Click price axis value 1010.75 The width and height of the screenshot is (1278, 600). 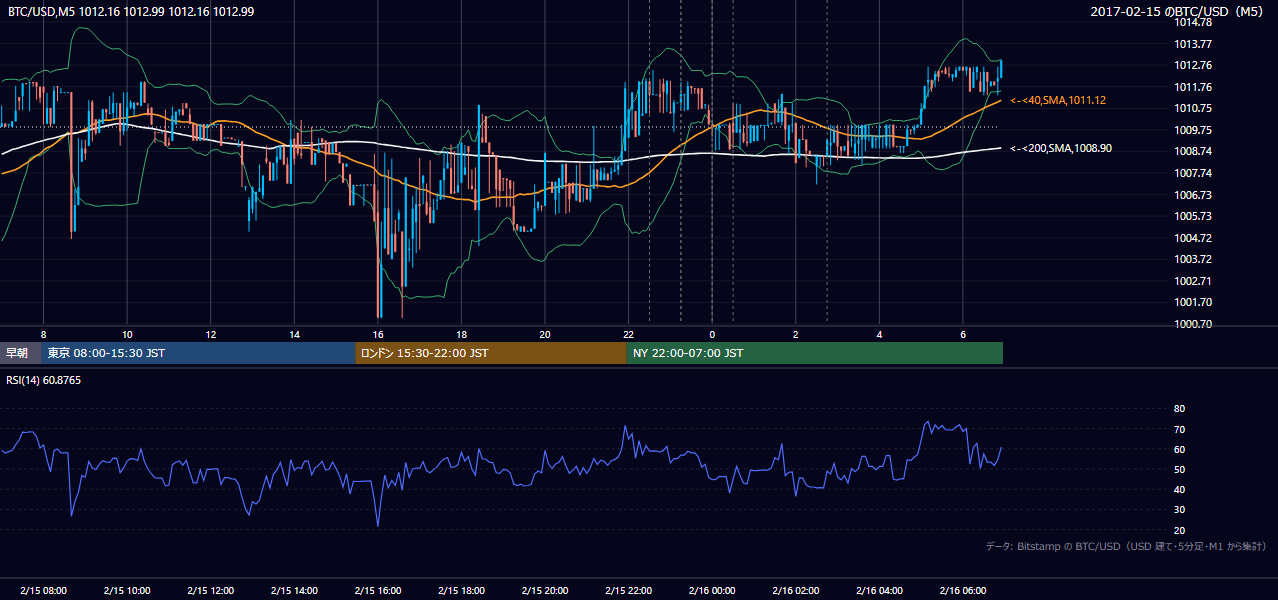pyautogui.click(x=1195, y=108)
